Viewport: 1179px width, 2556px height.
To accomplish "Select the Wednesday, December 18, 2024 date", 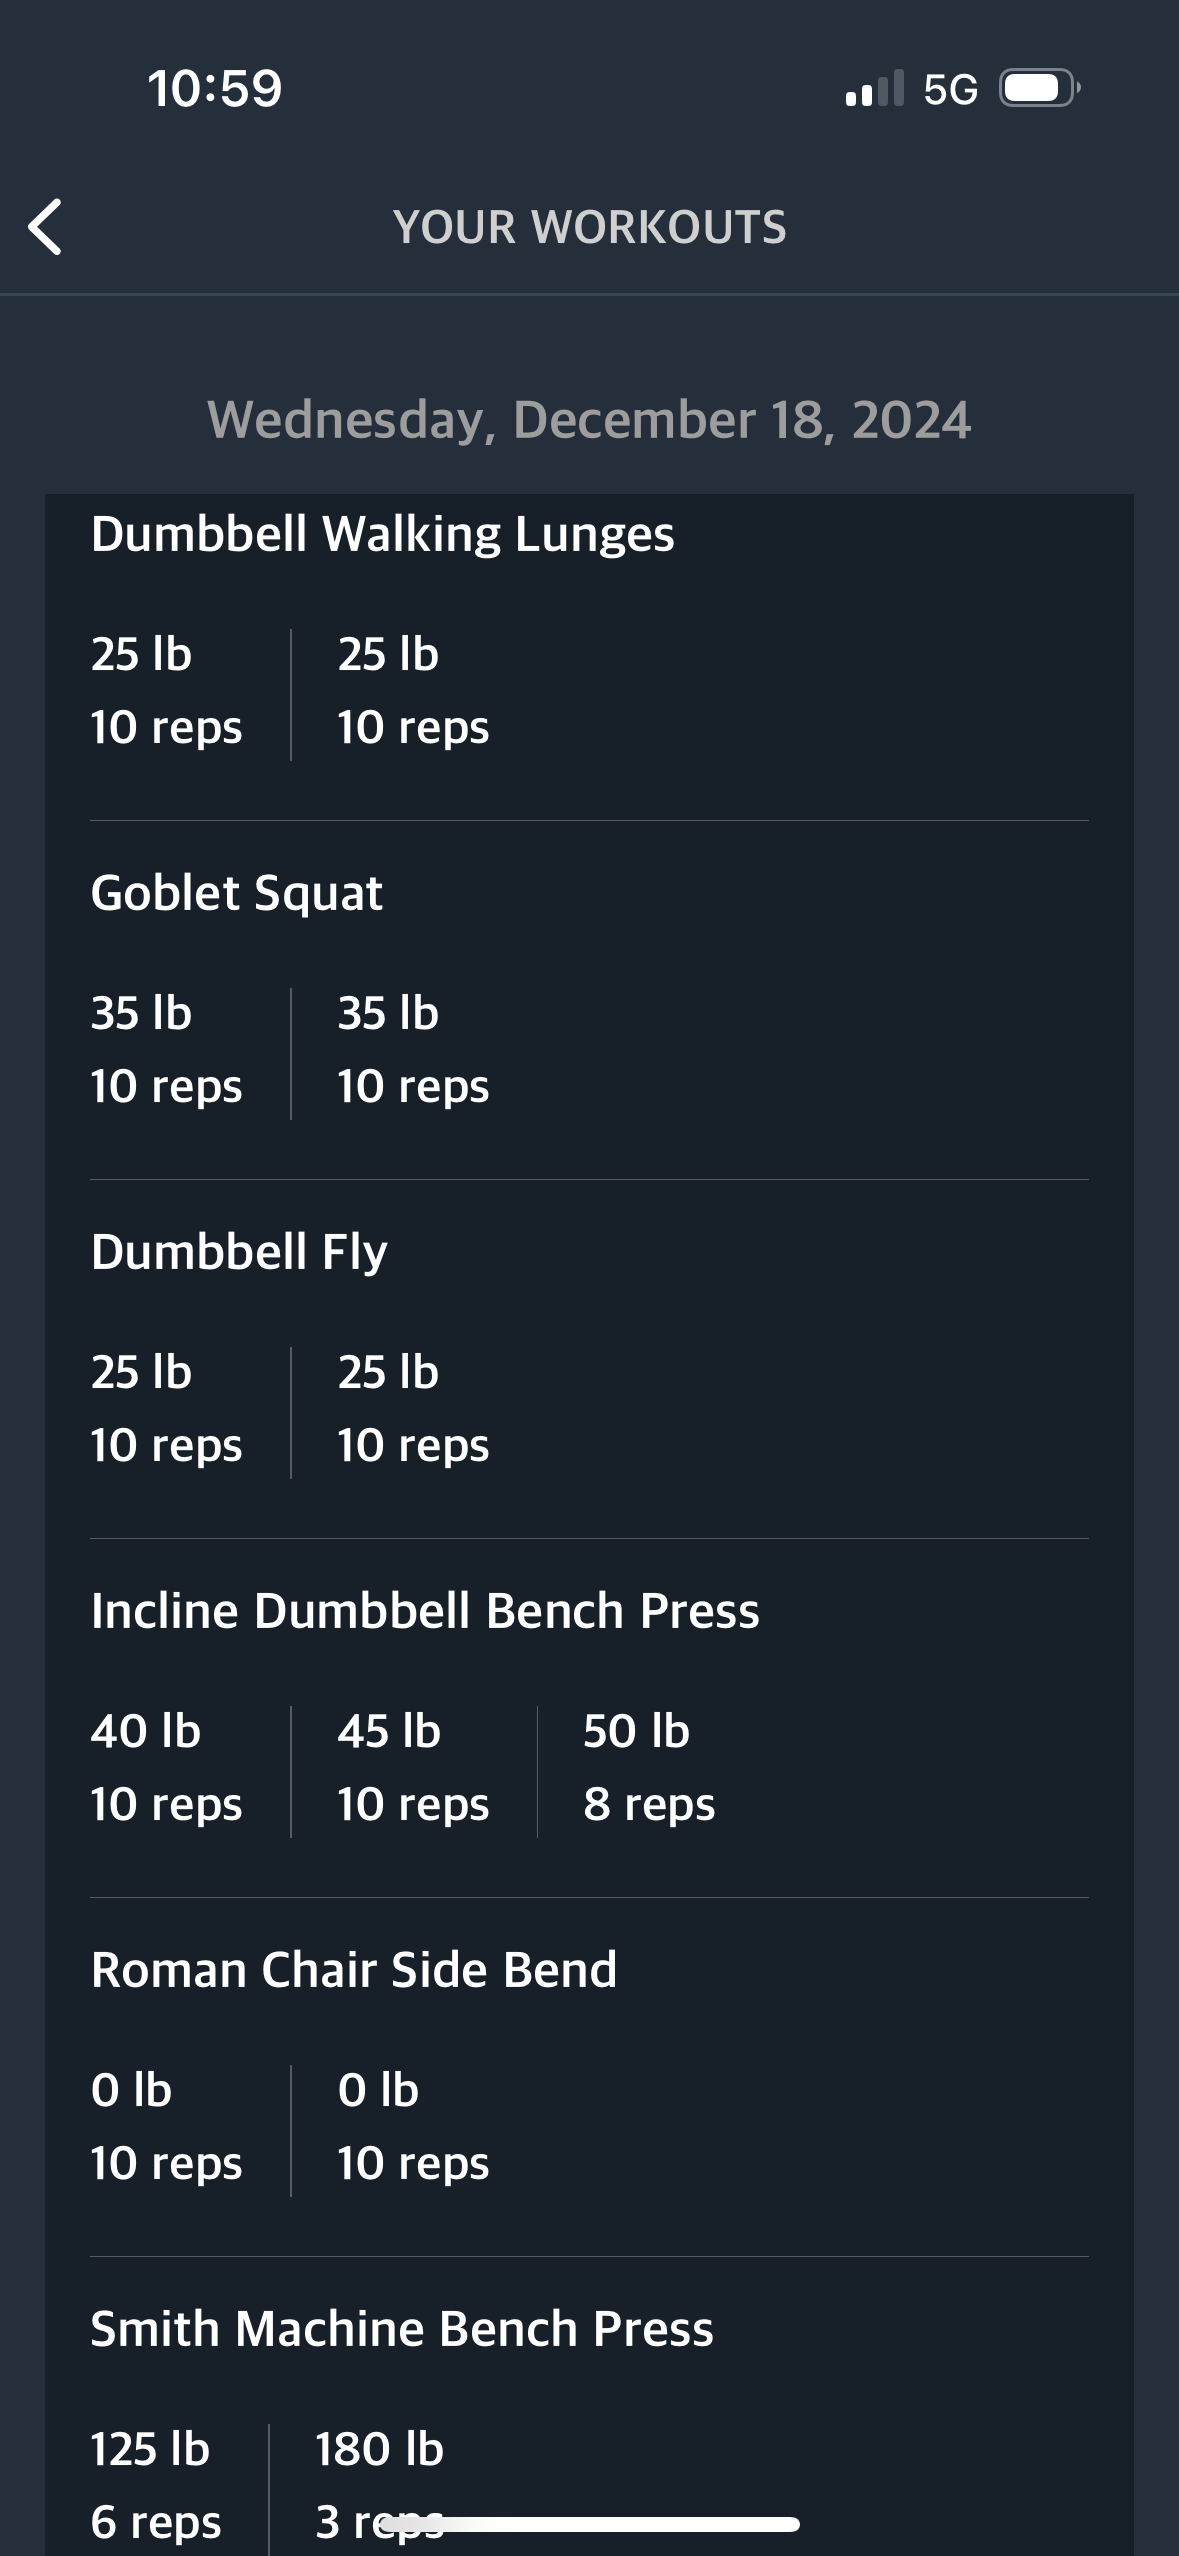I will click(x=589, y=420).
